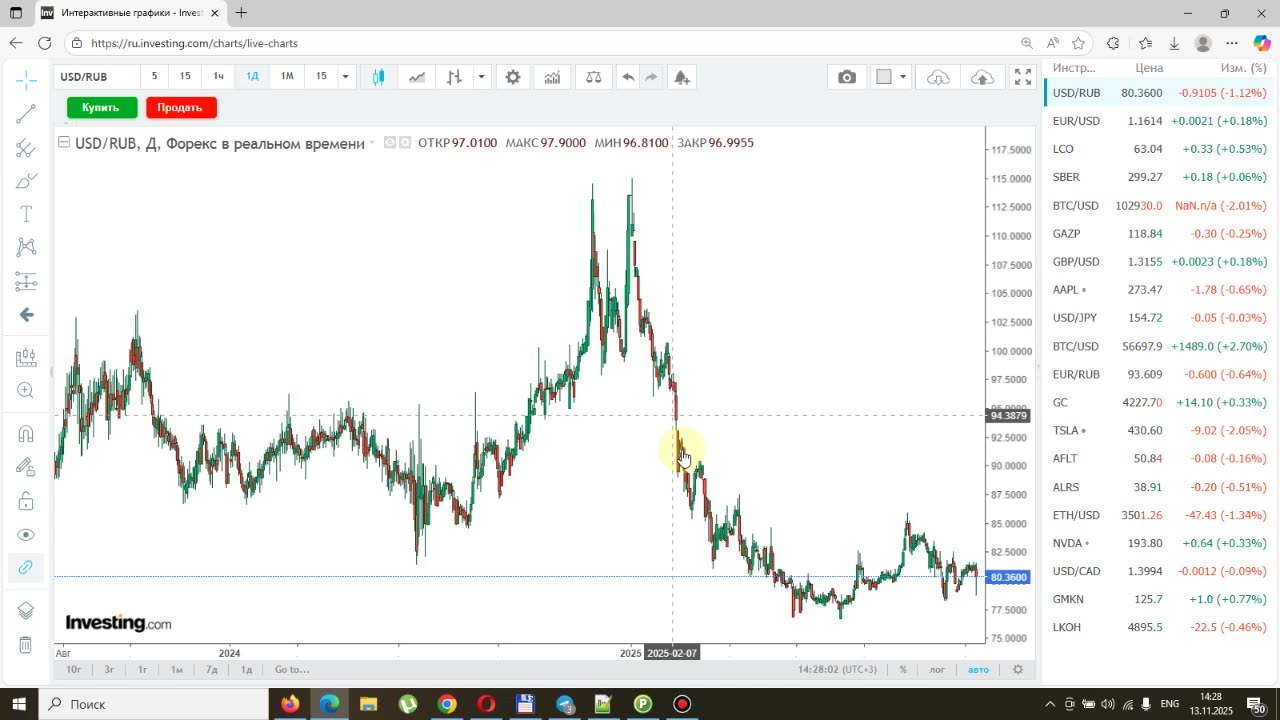The height and width of the screenshot is (720, 1280).
Task: Set time range to 7д
Action: tap(212, 669)
